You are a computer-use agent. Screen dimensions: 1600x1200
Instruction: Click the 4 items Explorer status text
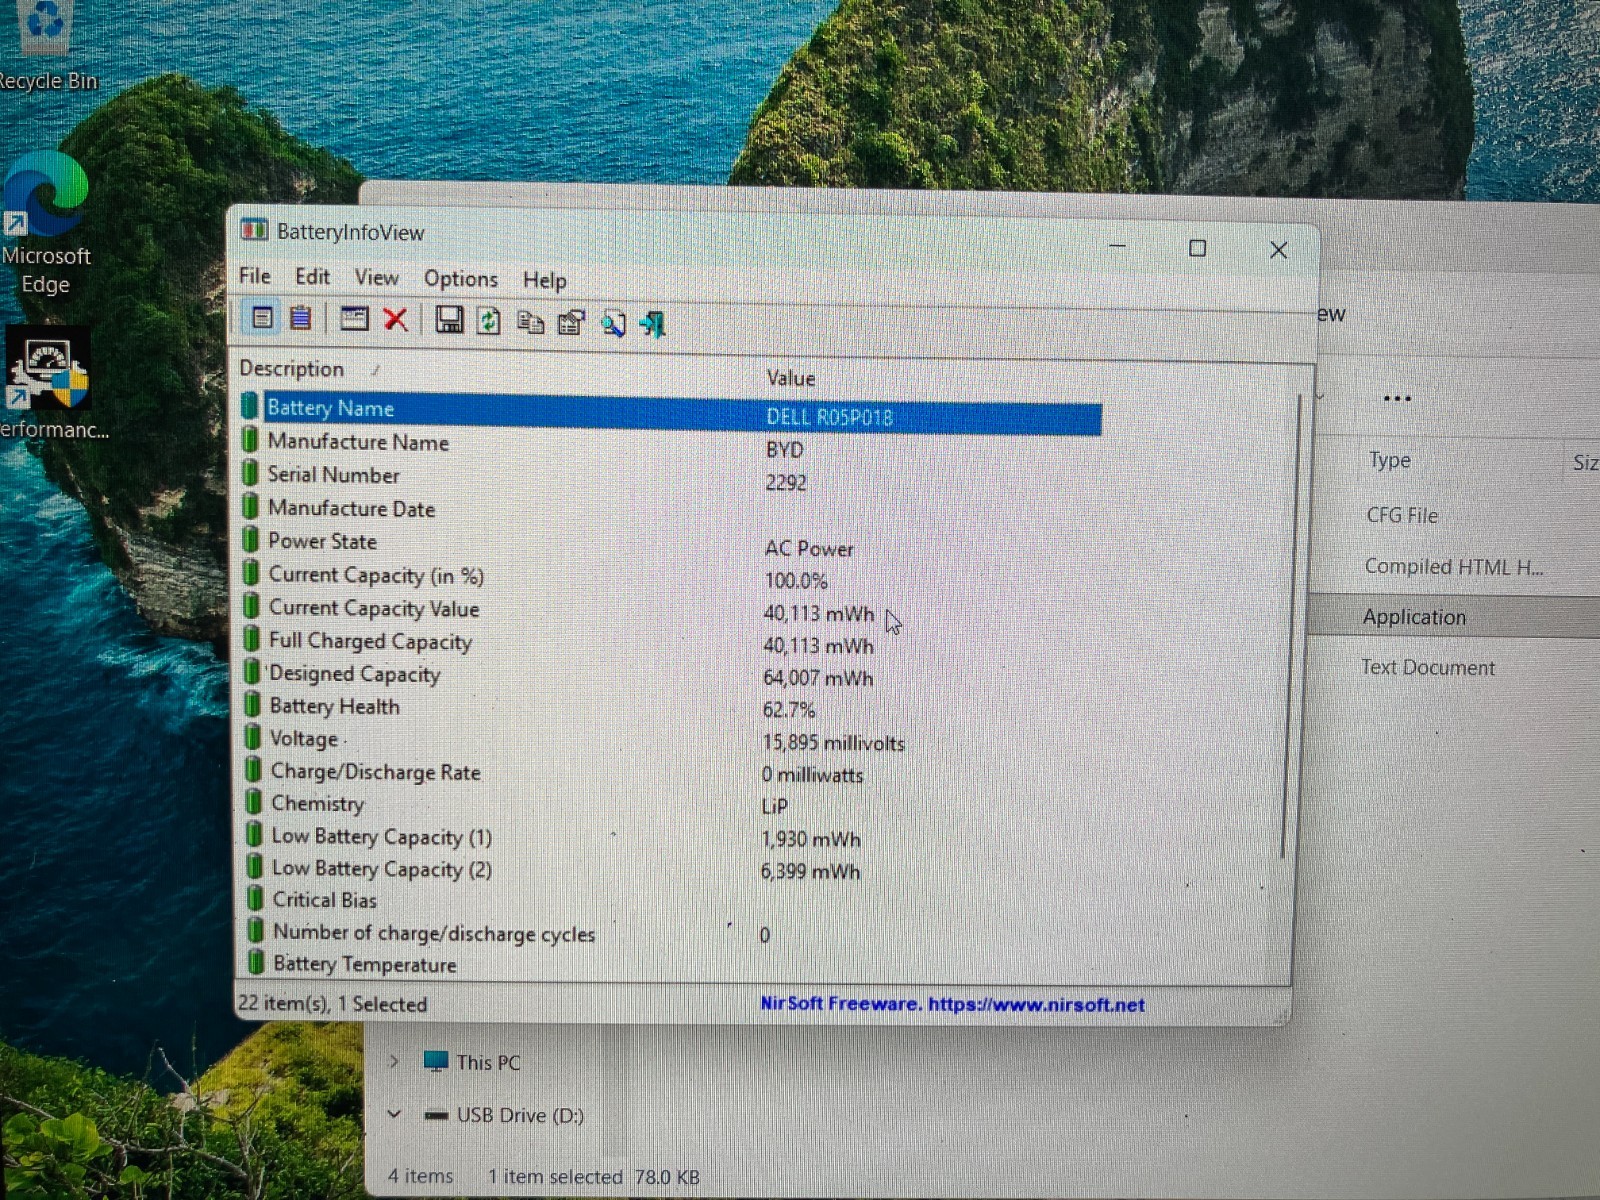[x=420, y=1176]
